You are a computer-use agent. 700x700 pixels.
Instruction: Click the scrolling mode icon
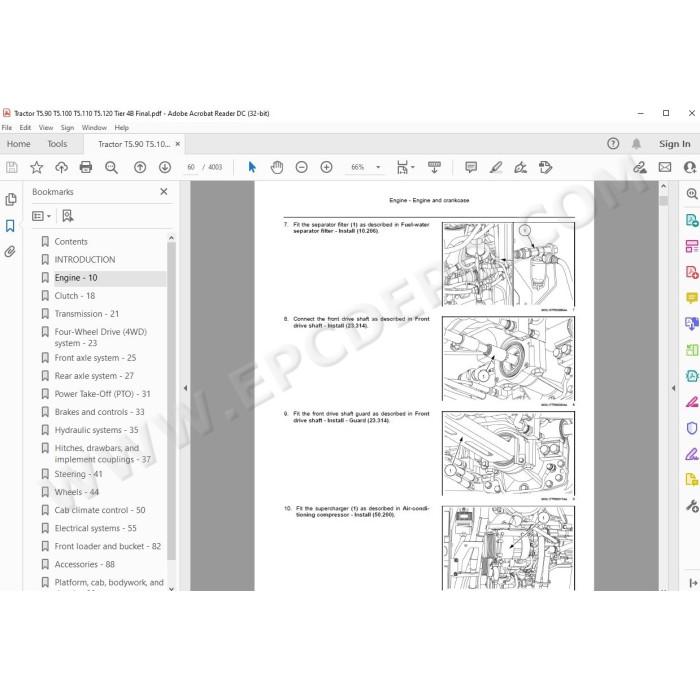point(434,167)
